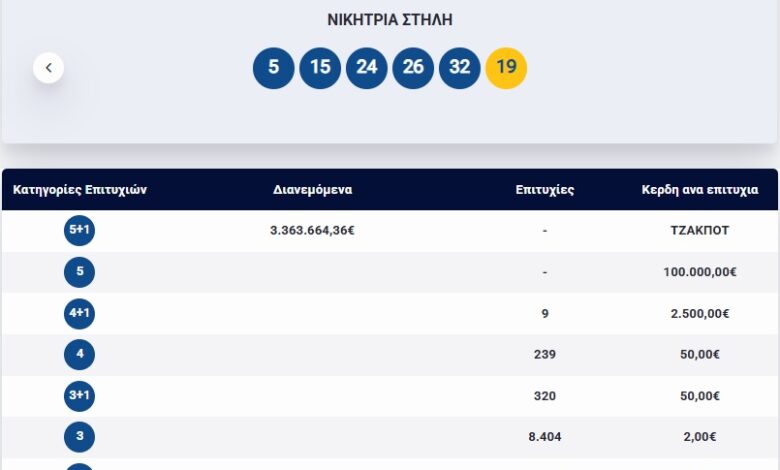780x470 pixels.
Task: Click the category 3 badge in table
Action: [79, 436]
